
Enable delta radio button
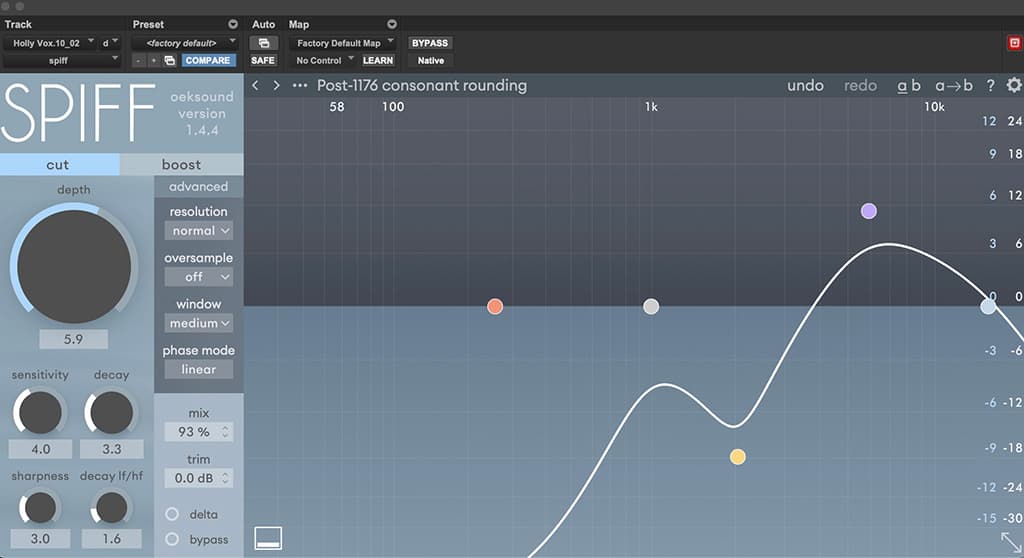pyautogui.click(x=172, y=514)
